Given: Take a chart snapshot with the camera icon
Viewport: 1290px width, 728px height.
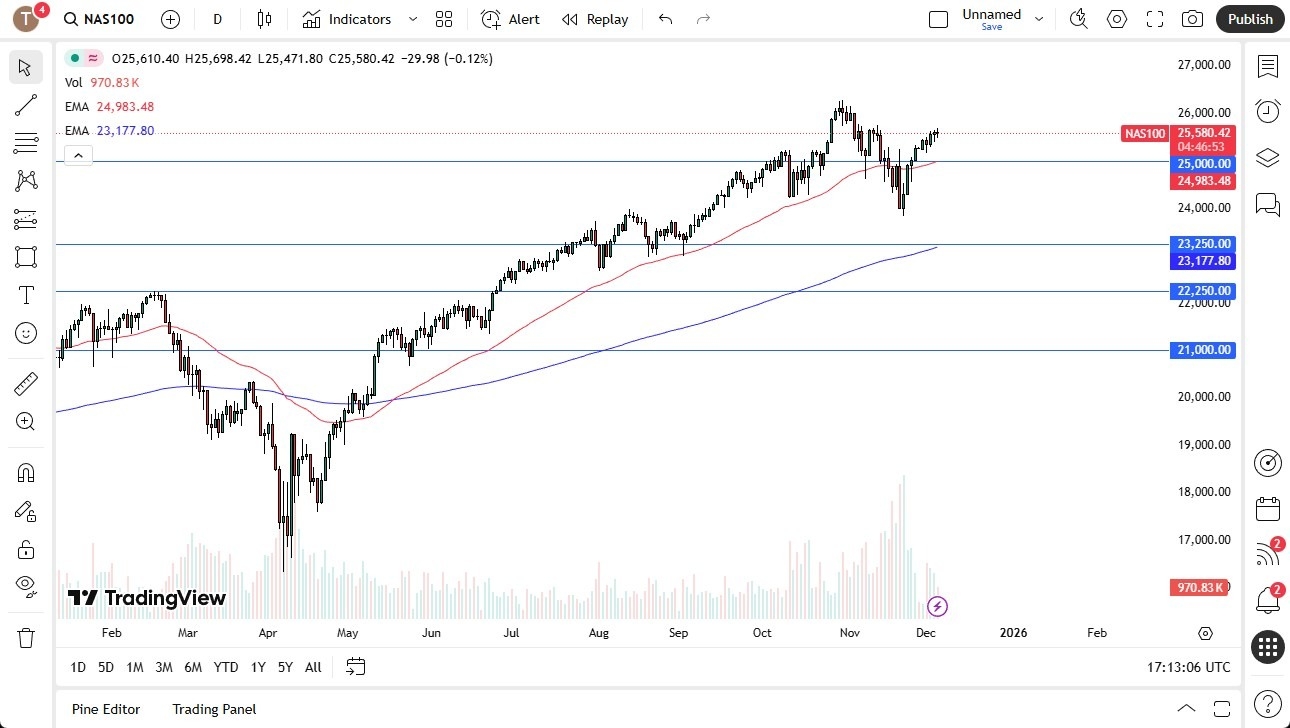Looking at the screenshot, I should (1193, 18).
